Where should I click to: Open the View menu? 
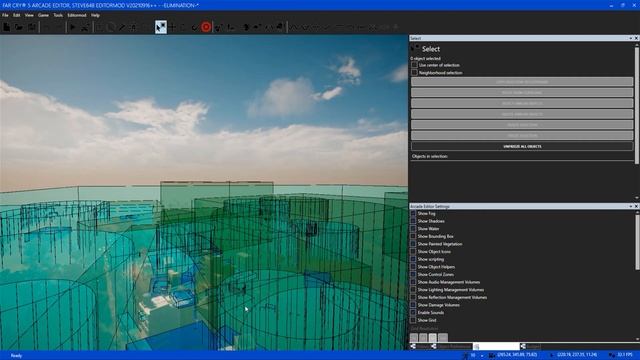click(x=29, y=15)
